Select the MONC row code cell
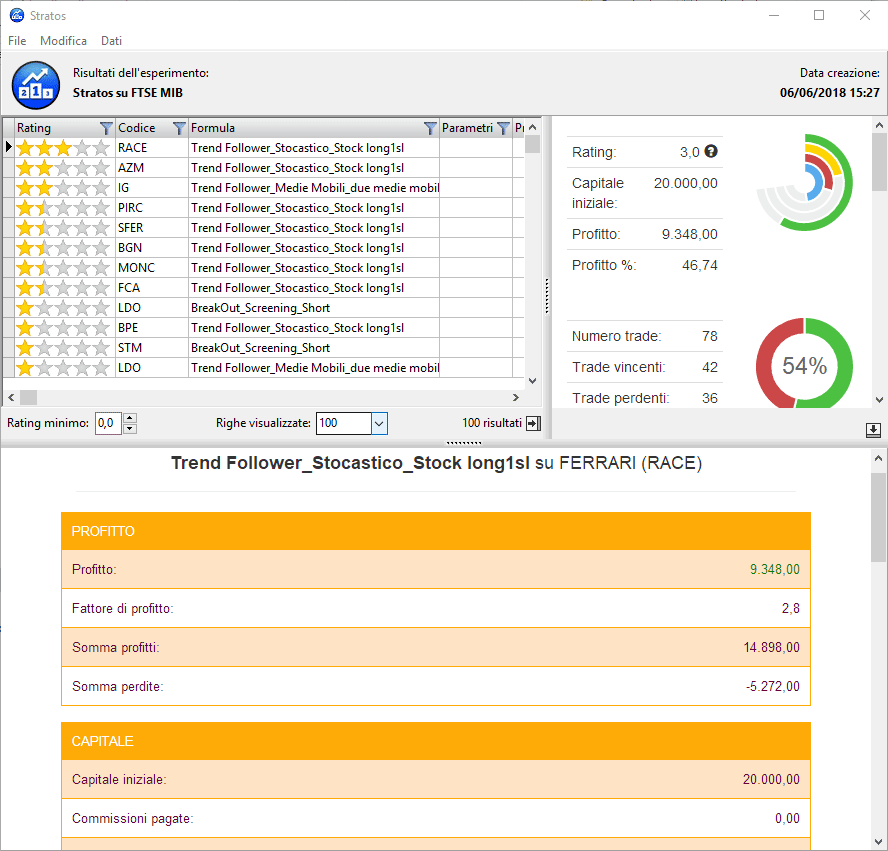888x851 pixels. pos(152,268)
